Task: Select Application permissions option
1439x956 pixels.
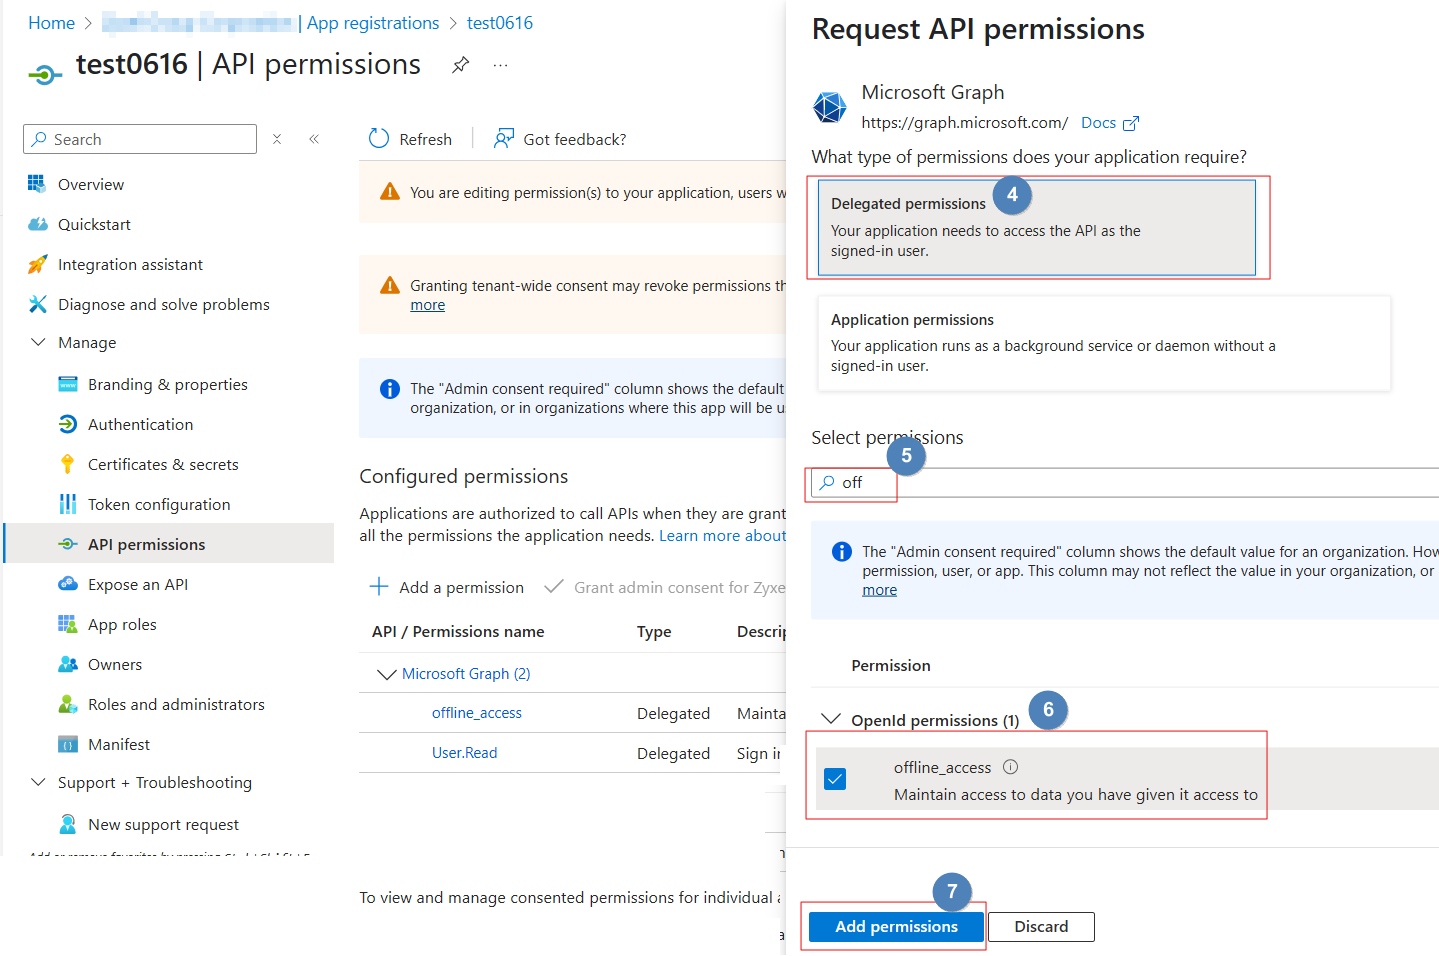Action: (1103, 343)
